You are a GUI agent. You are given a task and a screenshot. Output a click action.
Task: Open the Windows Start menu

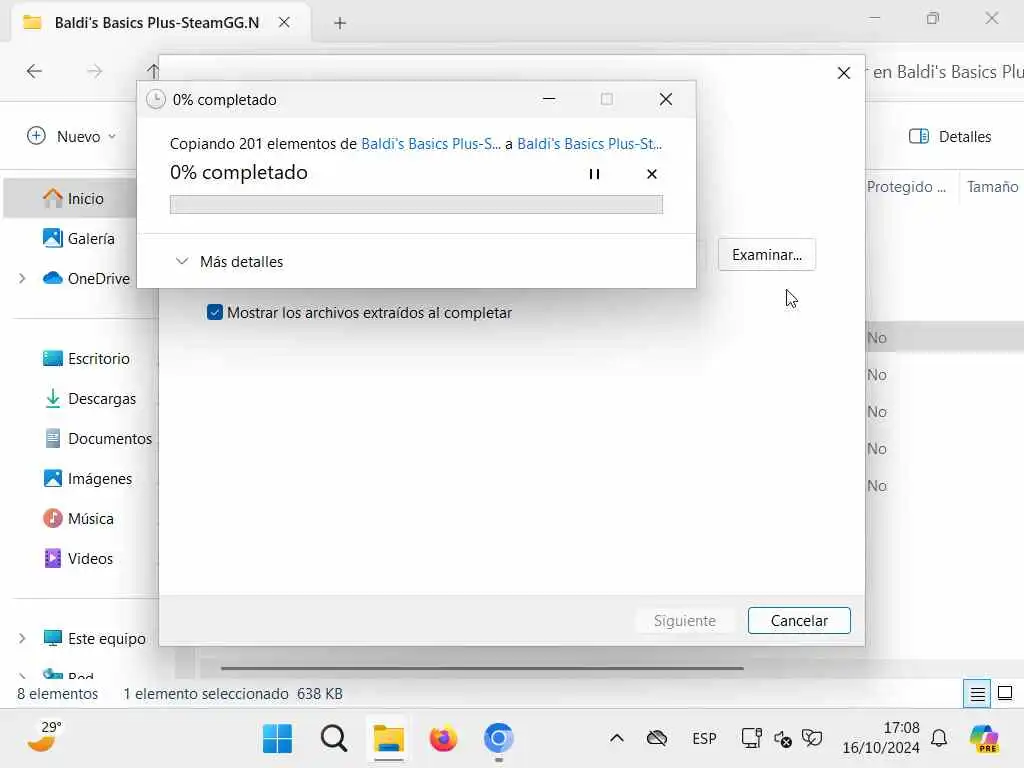click(x=278, y=739)
